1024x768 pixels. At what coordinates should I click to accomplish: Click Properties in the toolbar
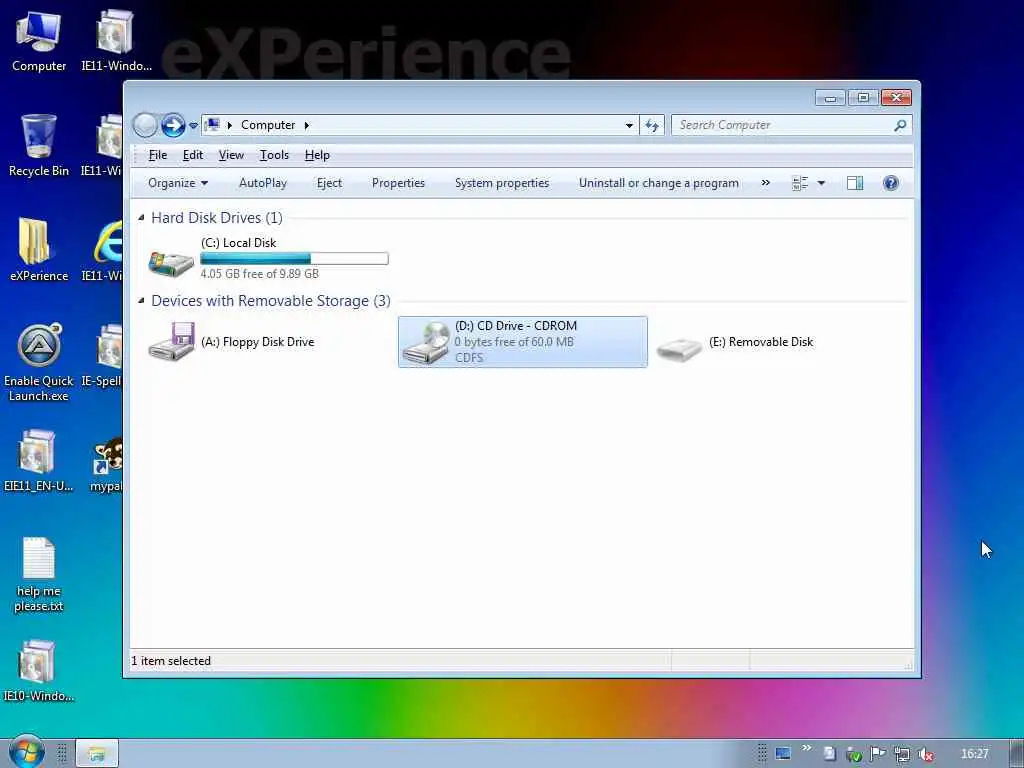(x=398, y=183)
